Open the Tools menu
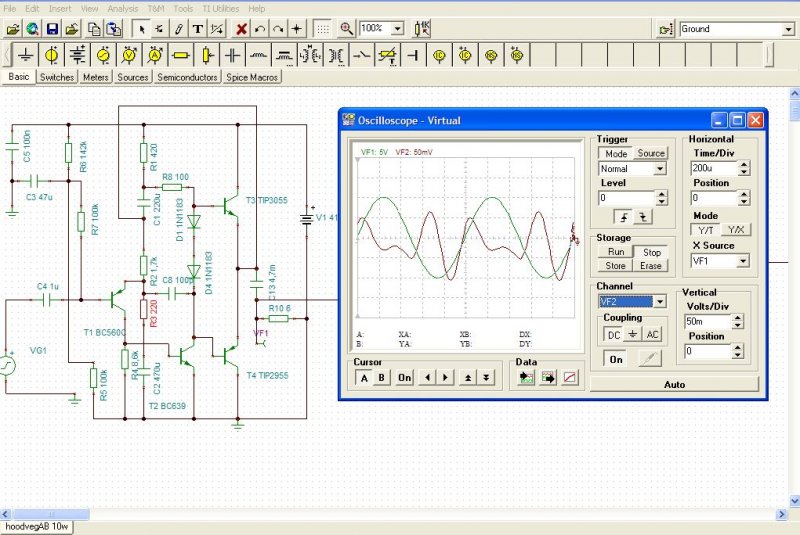This screenshot has height=535, width=800. point(183,9)
